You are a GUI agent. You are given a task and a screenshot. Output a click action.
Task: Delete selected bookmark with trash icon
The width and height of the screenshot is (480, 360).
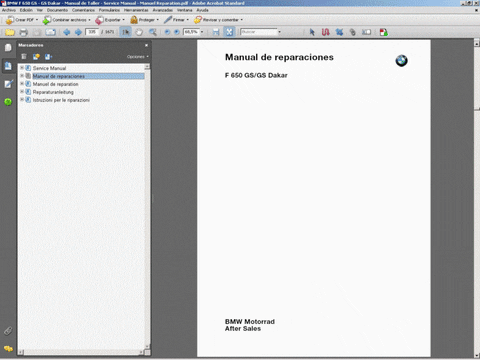(x=24, y=57)
